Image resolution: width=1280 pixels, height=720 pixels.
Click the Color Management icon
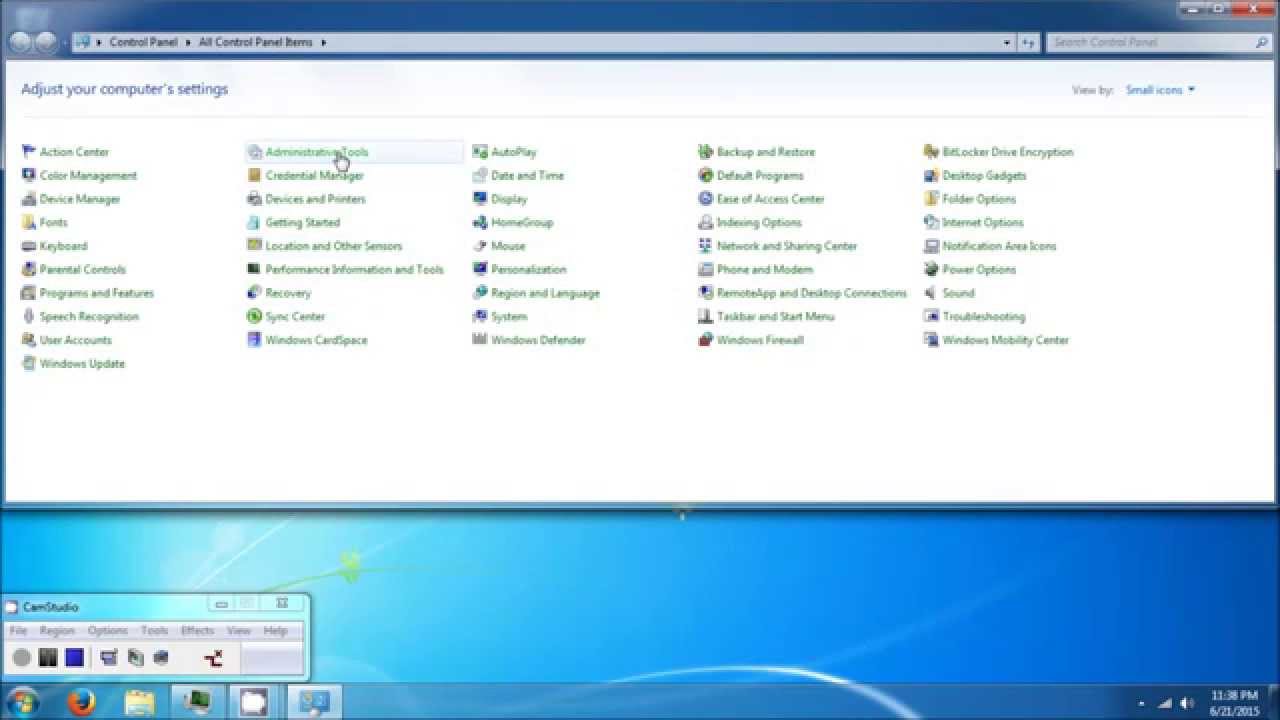[29, 175]
